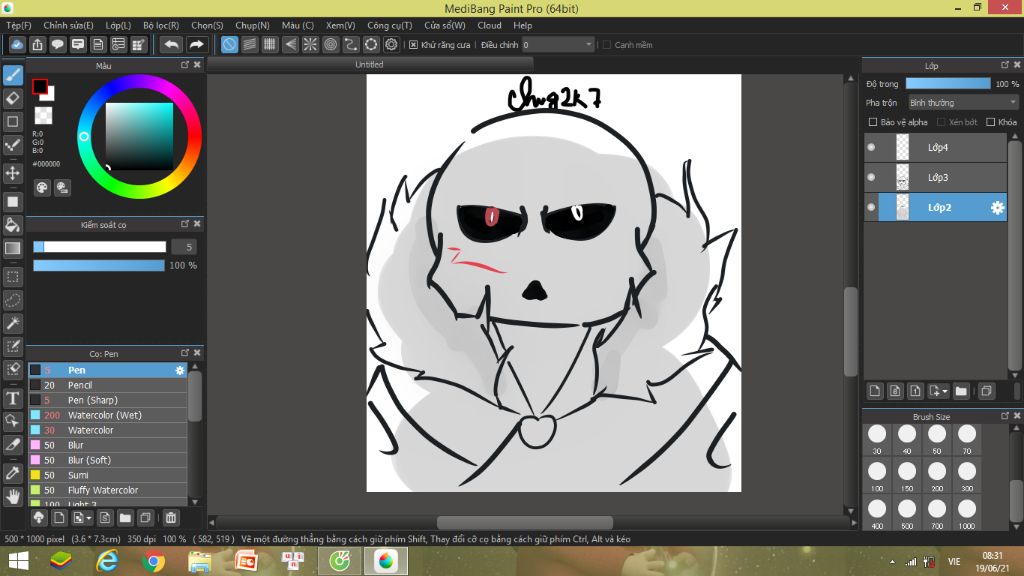Viewport: 1024px width, 576px height.
Task: Undock the Màu color panel
Action: [185, 65]
